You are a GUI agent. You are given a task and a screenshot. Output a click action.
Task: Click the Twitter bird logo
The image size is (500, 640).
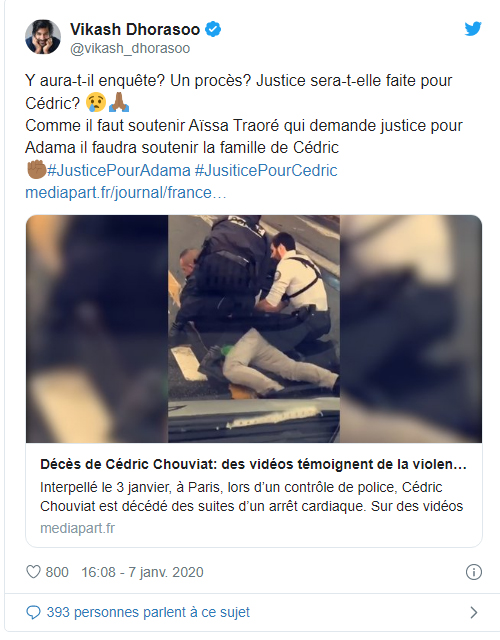coord(473,29)
